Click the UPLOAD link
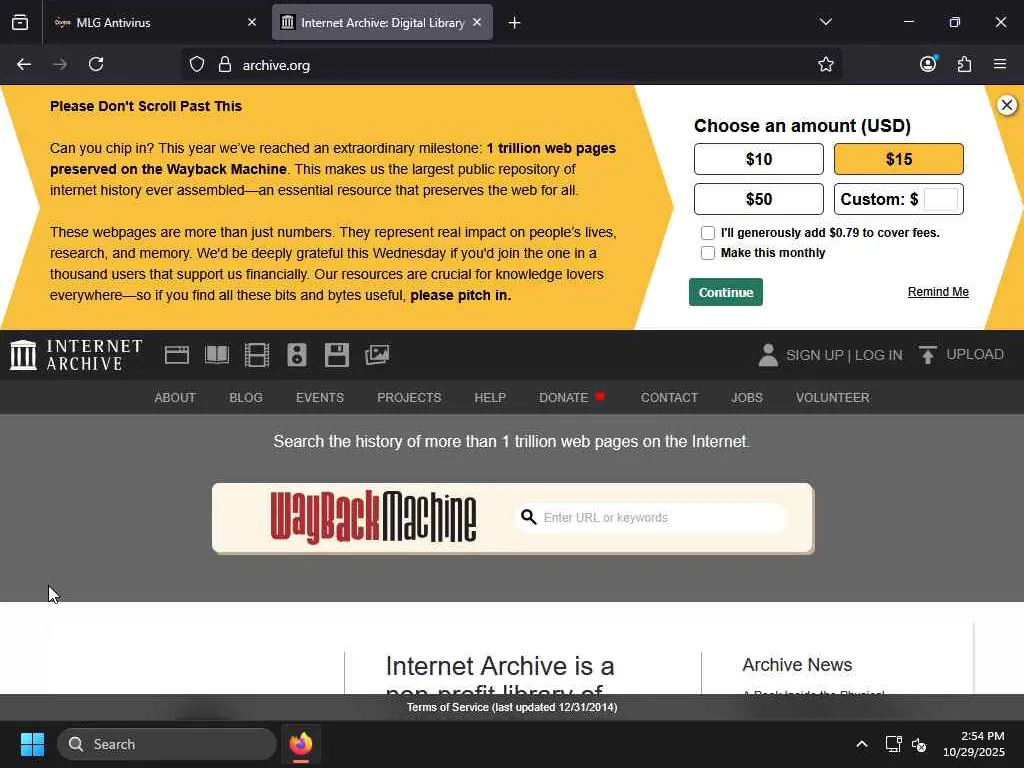This screenshot has width=1024, height=768. click(x=975, y=355)
